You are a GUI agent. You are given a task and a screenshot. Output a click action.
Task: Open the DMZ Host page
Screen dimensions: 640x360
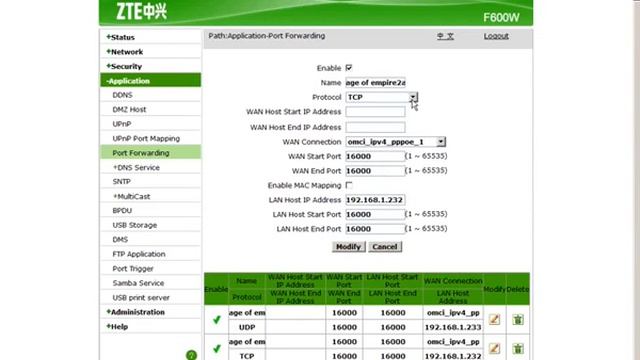tap(129, 109)
